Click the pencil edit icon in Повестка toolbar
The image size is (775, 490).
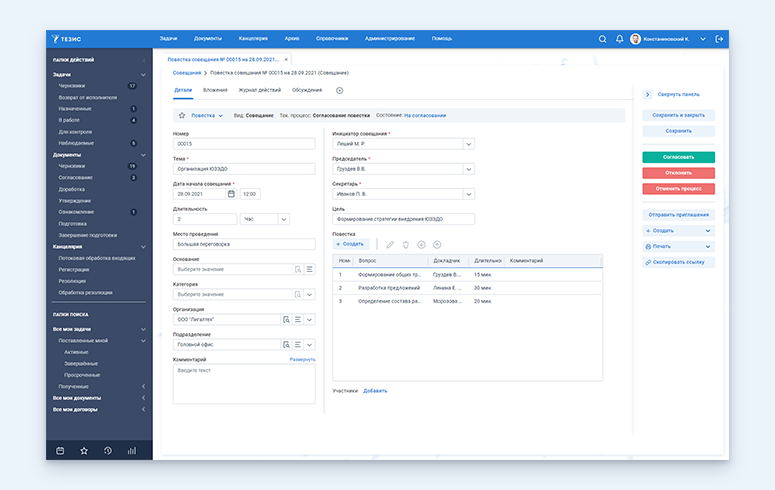click(390, 244)
